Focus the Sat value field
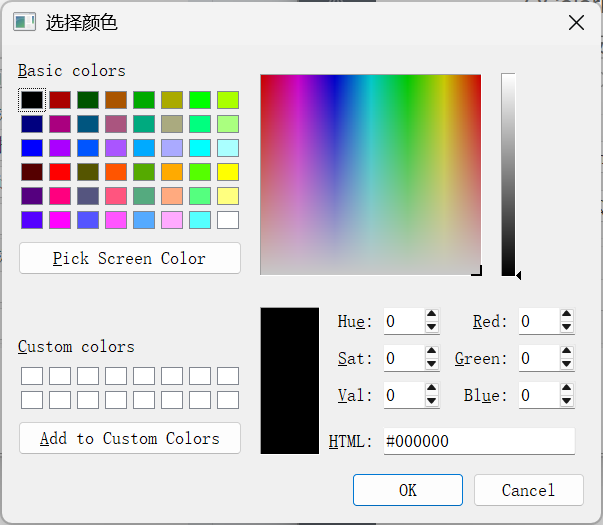The width and height of the screenshot is (603, 525). click(405, 358)
